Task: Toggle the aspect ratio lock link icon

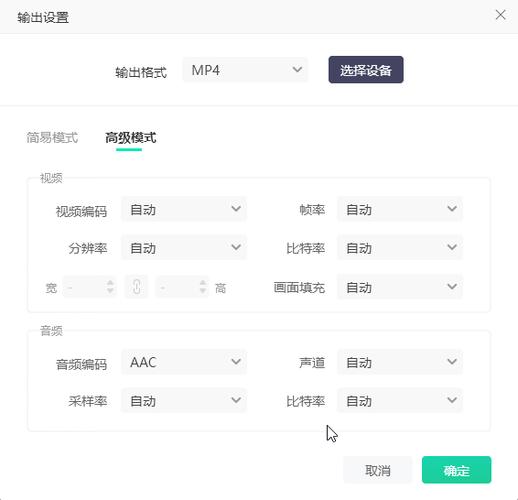Action: pos(136,287)
